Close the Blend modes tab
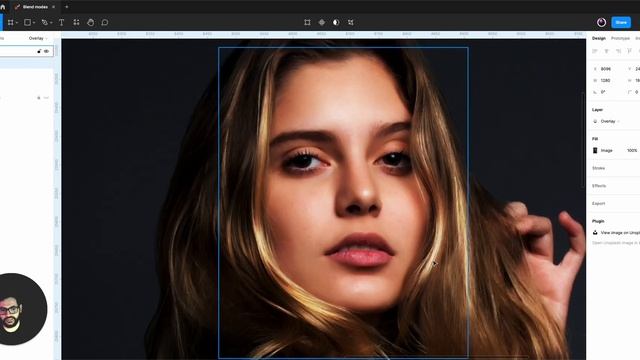Screen dimensions: 640x360 click(53, 7)
